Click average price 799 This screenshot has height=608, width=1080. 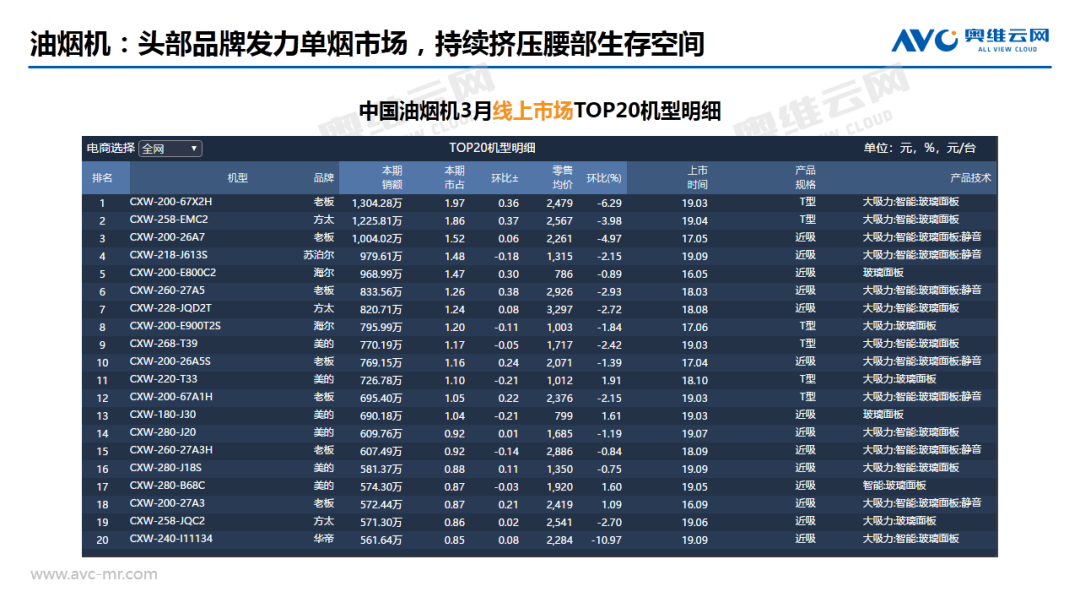563,416
